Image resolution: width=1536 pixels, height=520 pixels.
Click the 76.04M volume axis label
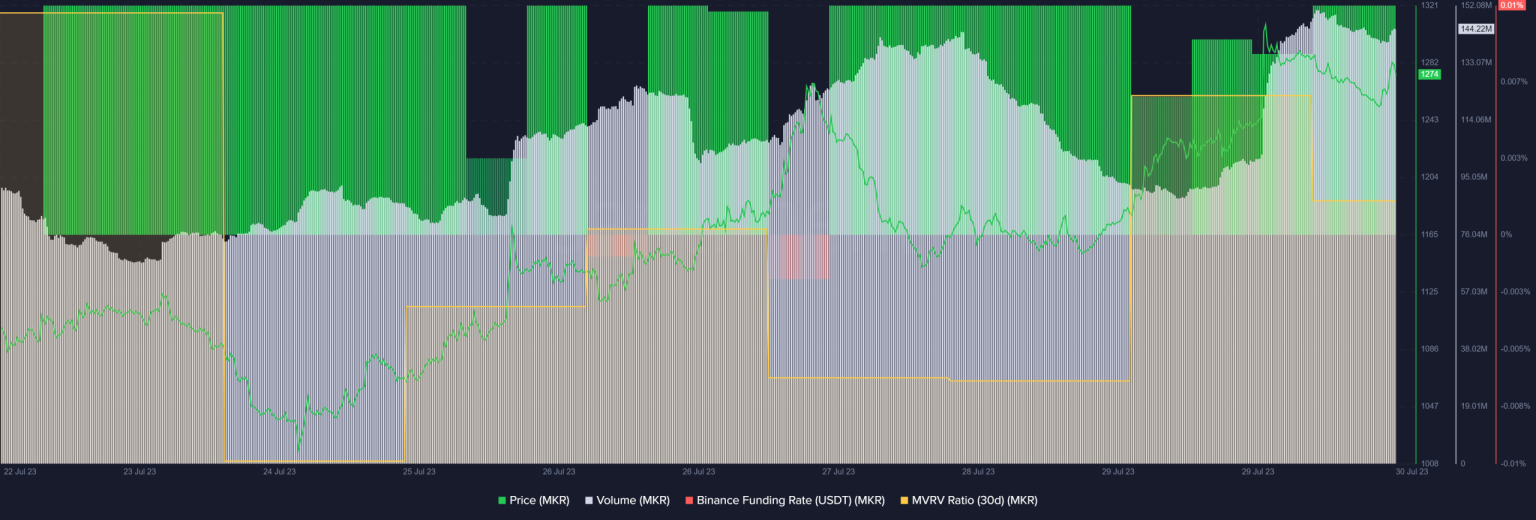tap(1475, 235)
